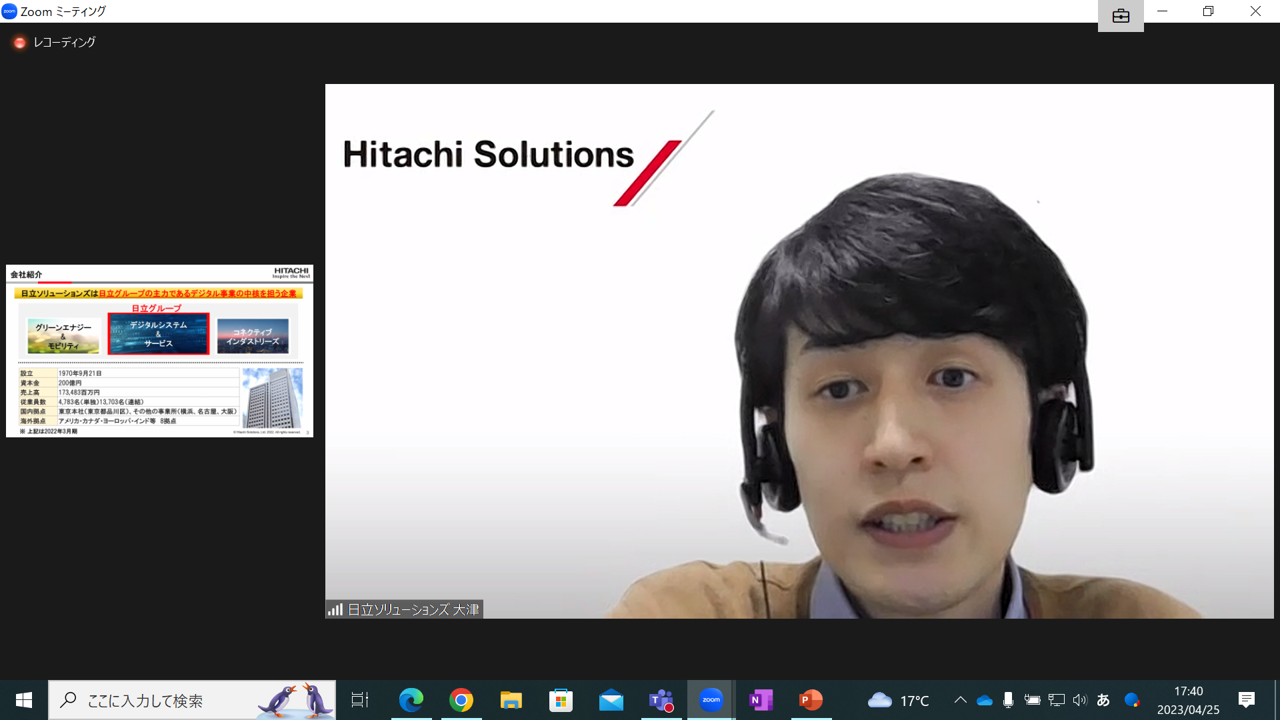Open the 17°C weather widget
The width and height of the screenshot is (1280, 720).
(899, 700)
